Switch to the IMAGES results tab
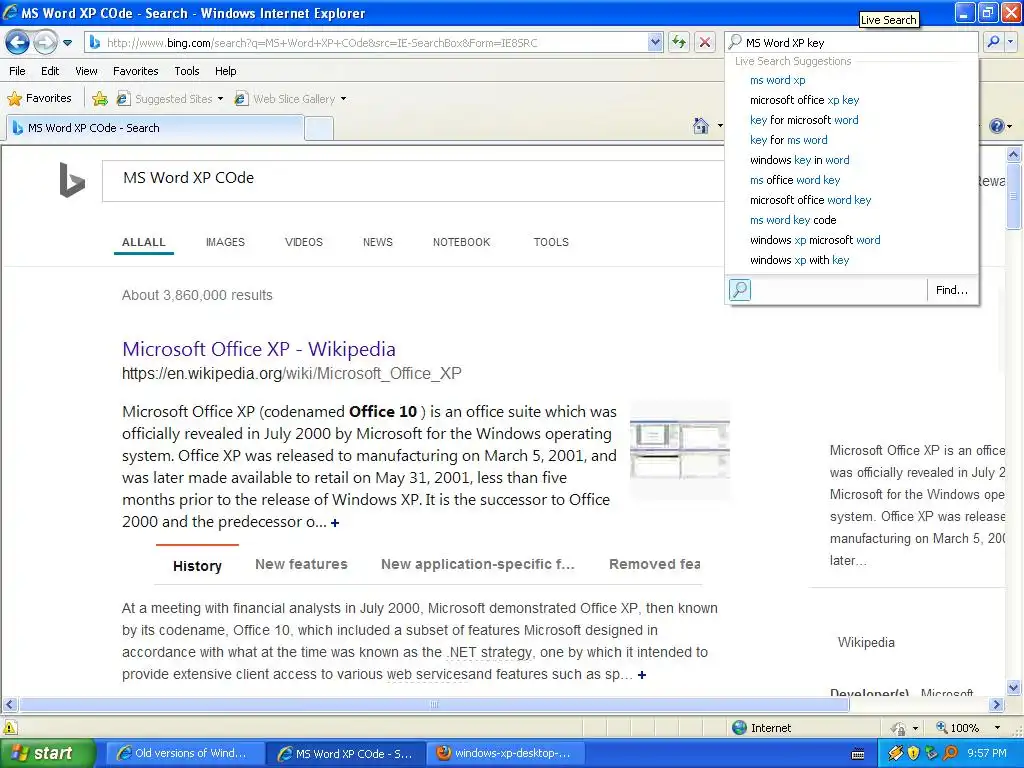Screen dimensions: 1024x768 pyautogui.click(x=225, y=242)
